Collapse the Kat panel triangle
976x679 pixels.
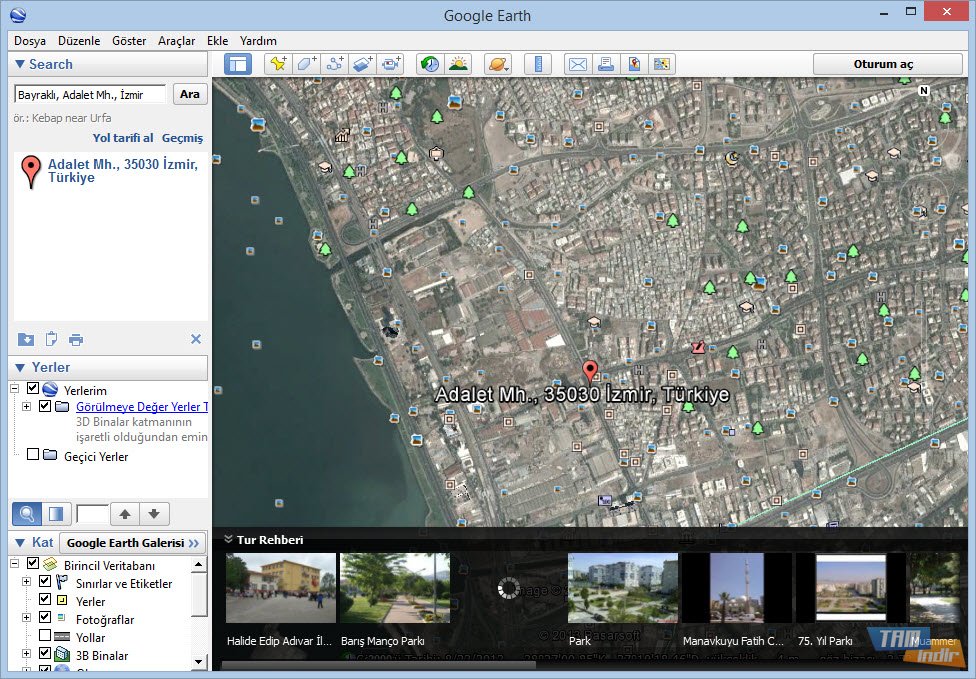coord(20,543)
